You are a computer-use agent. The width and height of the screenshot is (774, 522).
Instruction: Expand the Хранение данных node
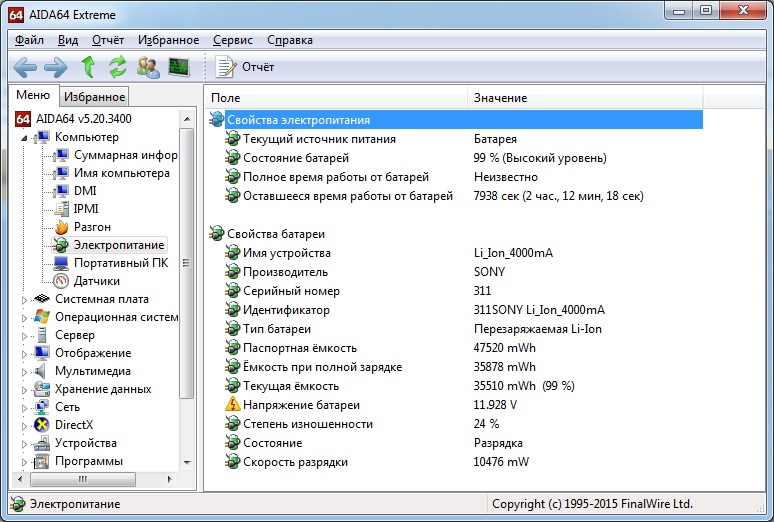(24, 390)
